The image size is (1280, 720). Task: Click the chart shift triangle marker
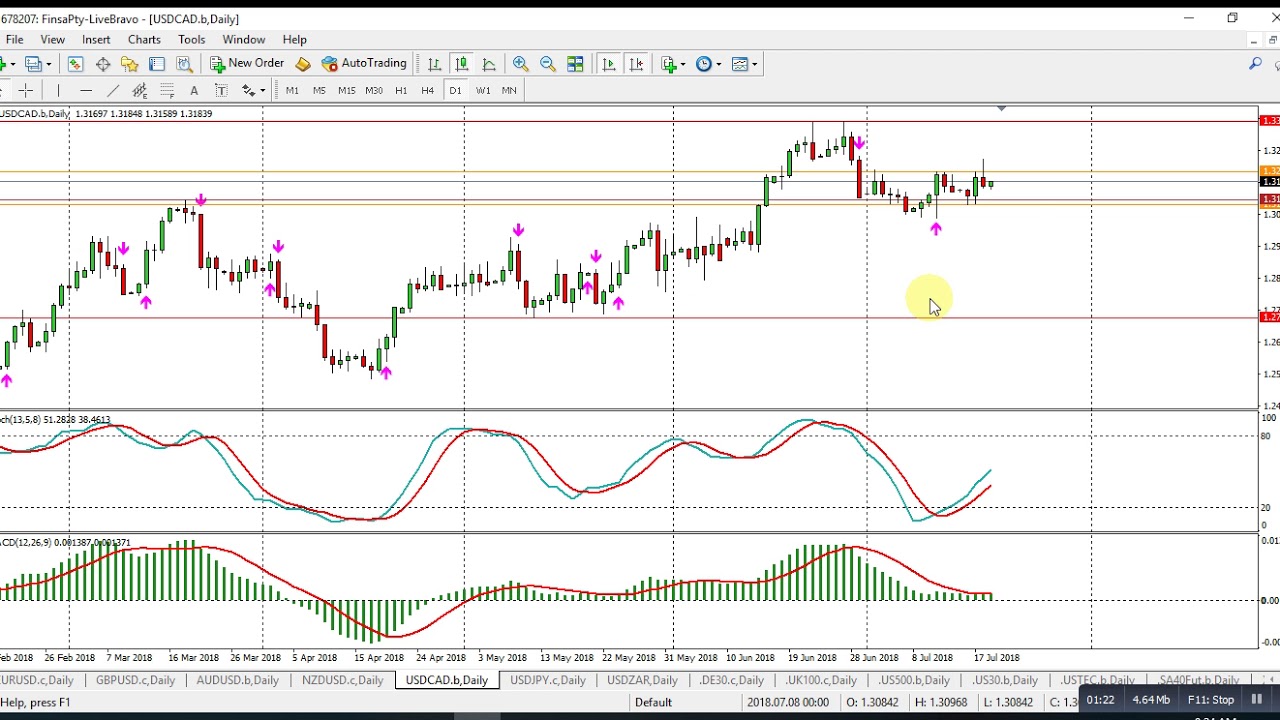(1000, 108)
